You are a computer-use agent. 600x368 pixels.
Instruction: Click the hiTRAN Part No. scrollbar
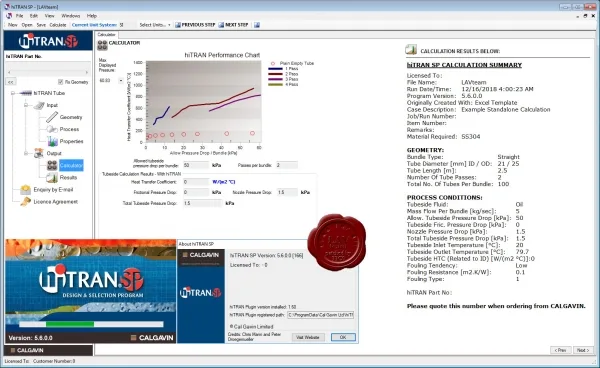[x=48, y=72]
